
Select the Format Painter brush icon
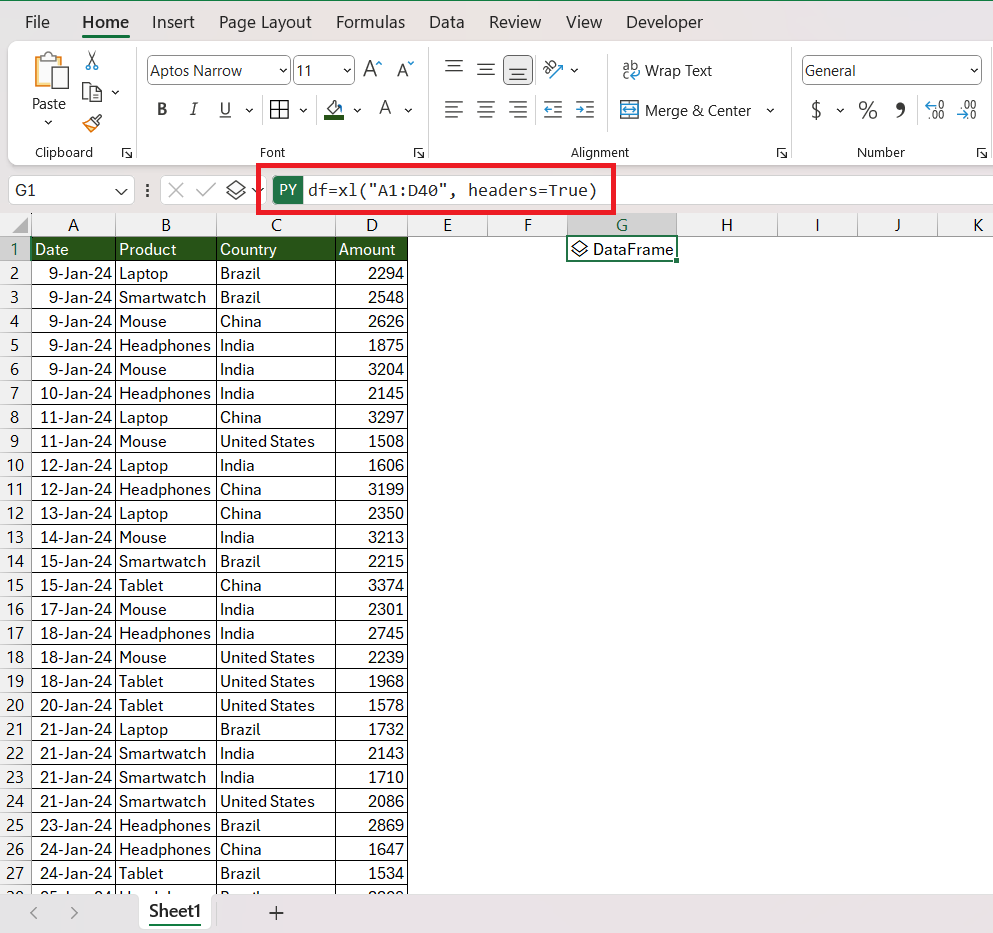coord(92,124)
